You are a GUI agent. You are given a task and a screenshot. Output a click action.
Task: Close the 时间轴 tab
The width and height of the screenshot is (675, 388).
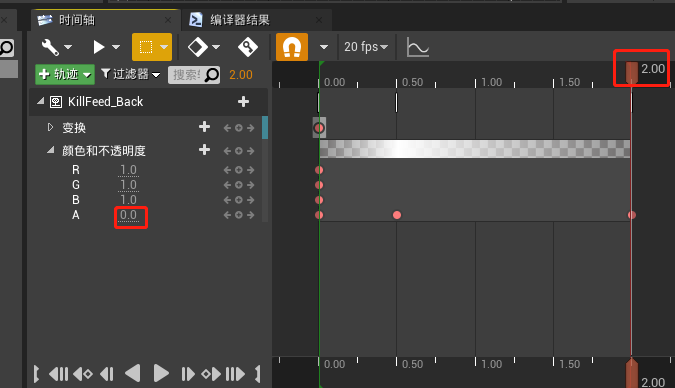[x=168, y=20]
